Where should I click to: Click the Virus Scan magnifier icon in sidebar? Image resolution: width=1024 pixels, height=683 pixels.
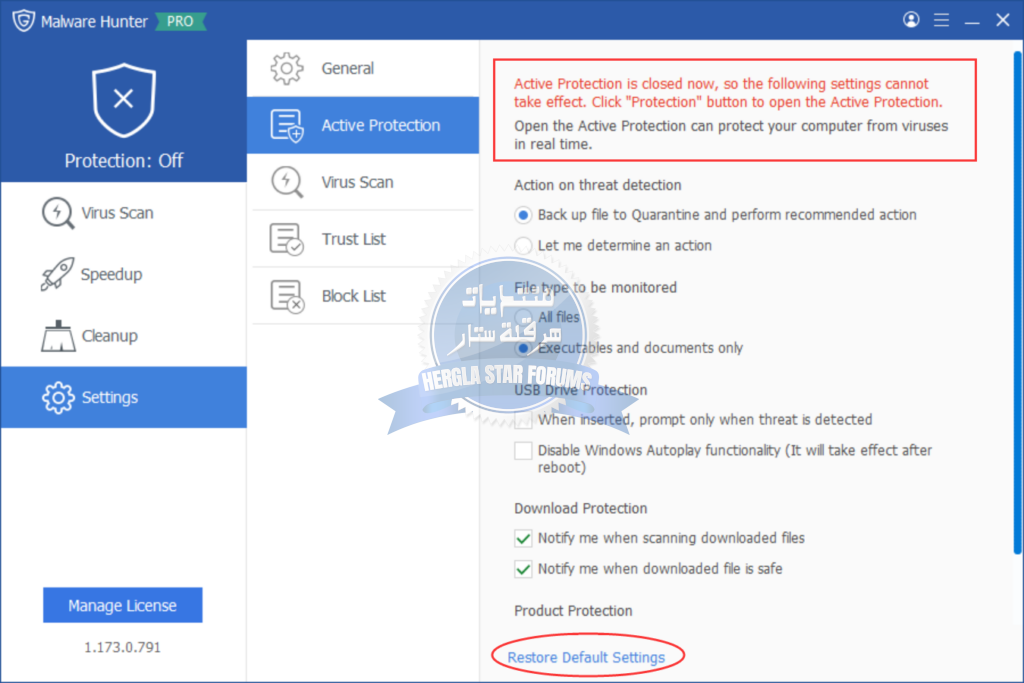point(57,213)
